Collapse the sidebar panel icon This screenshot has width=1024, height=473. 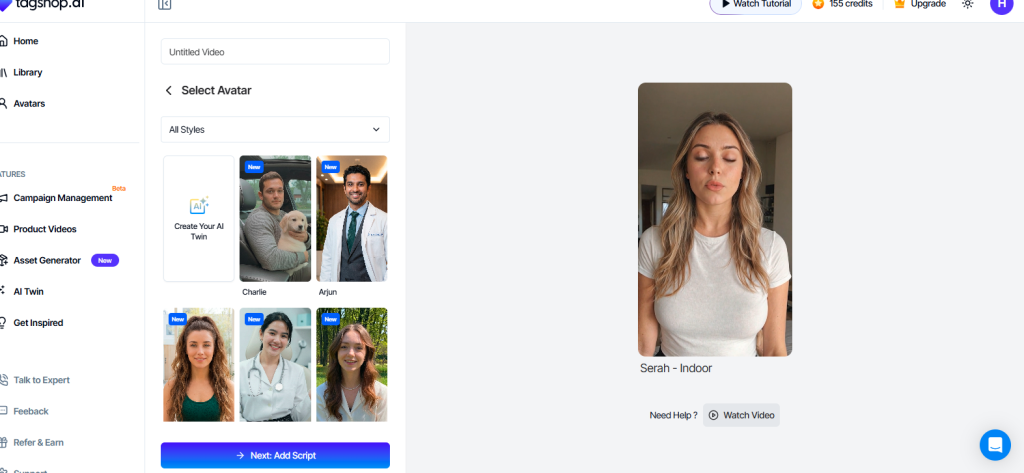(165, 5)
